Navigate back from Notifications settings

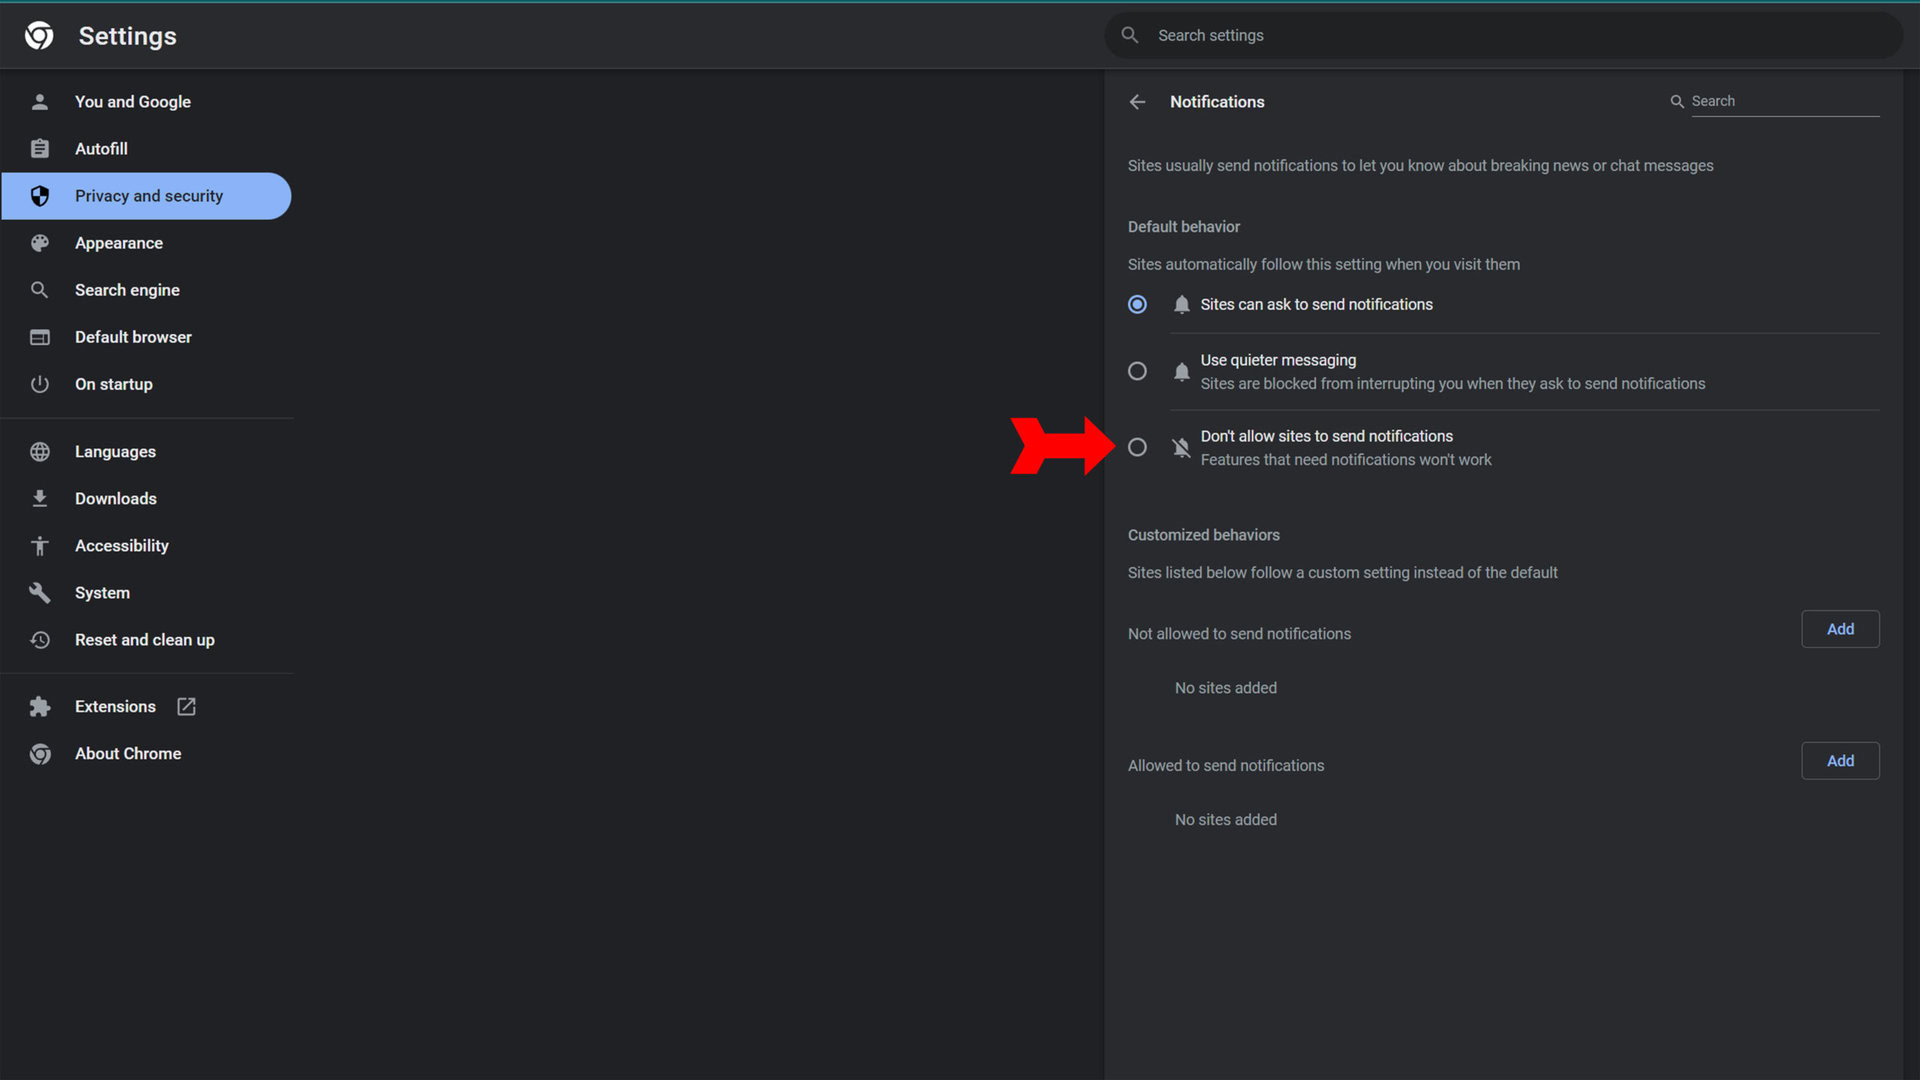click(x=1137, y=102)
